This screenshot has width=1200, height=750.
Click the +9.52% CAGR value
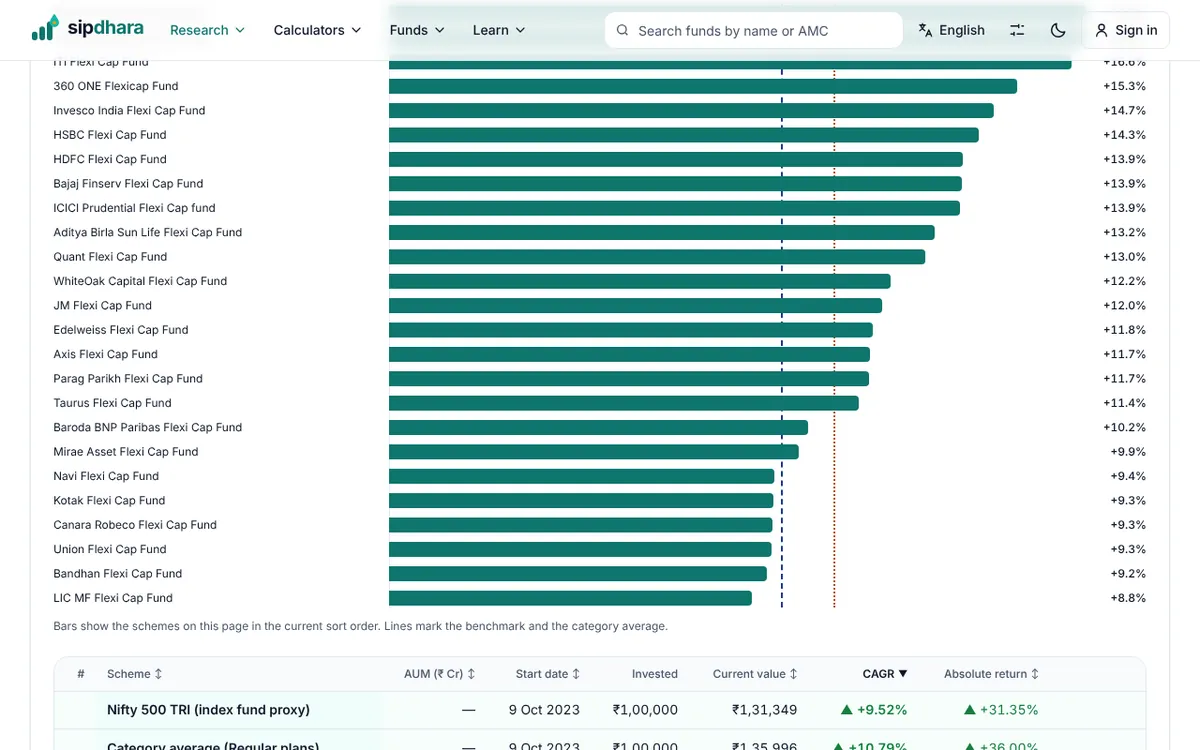point(874,710)
